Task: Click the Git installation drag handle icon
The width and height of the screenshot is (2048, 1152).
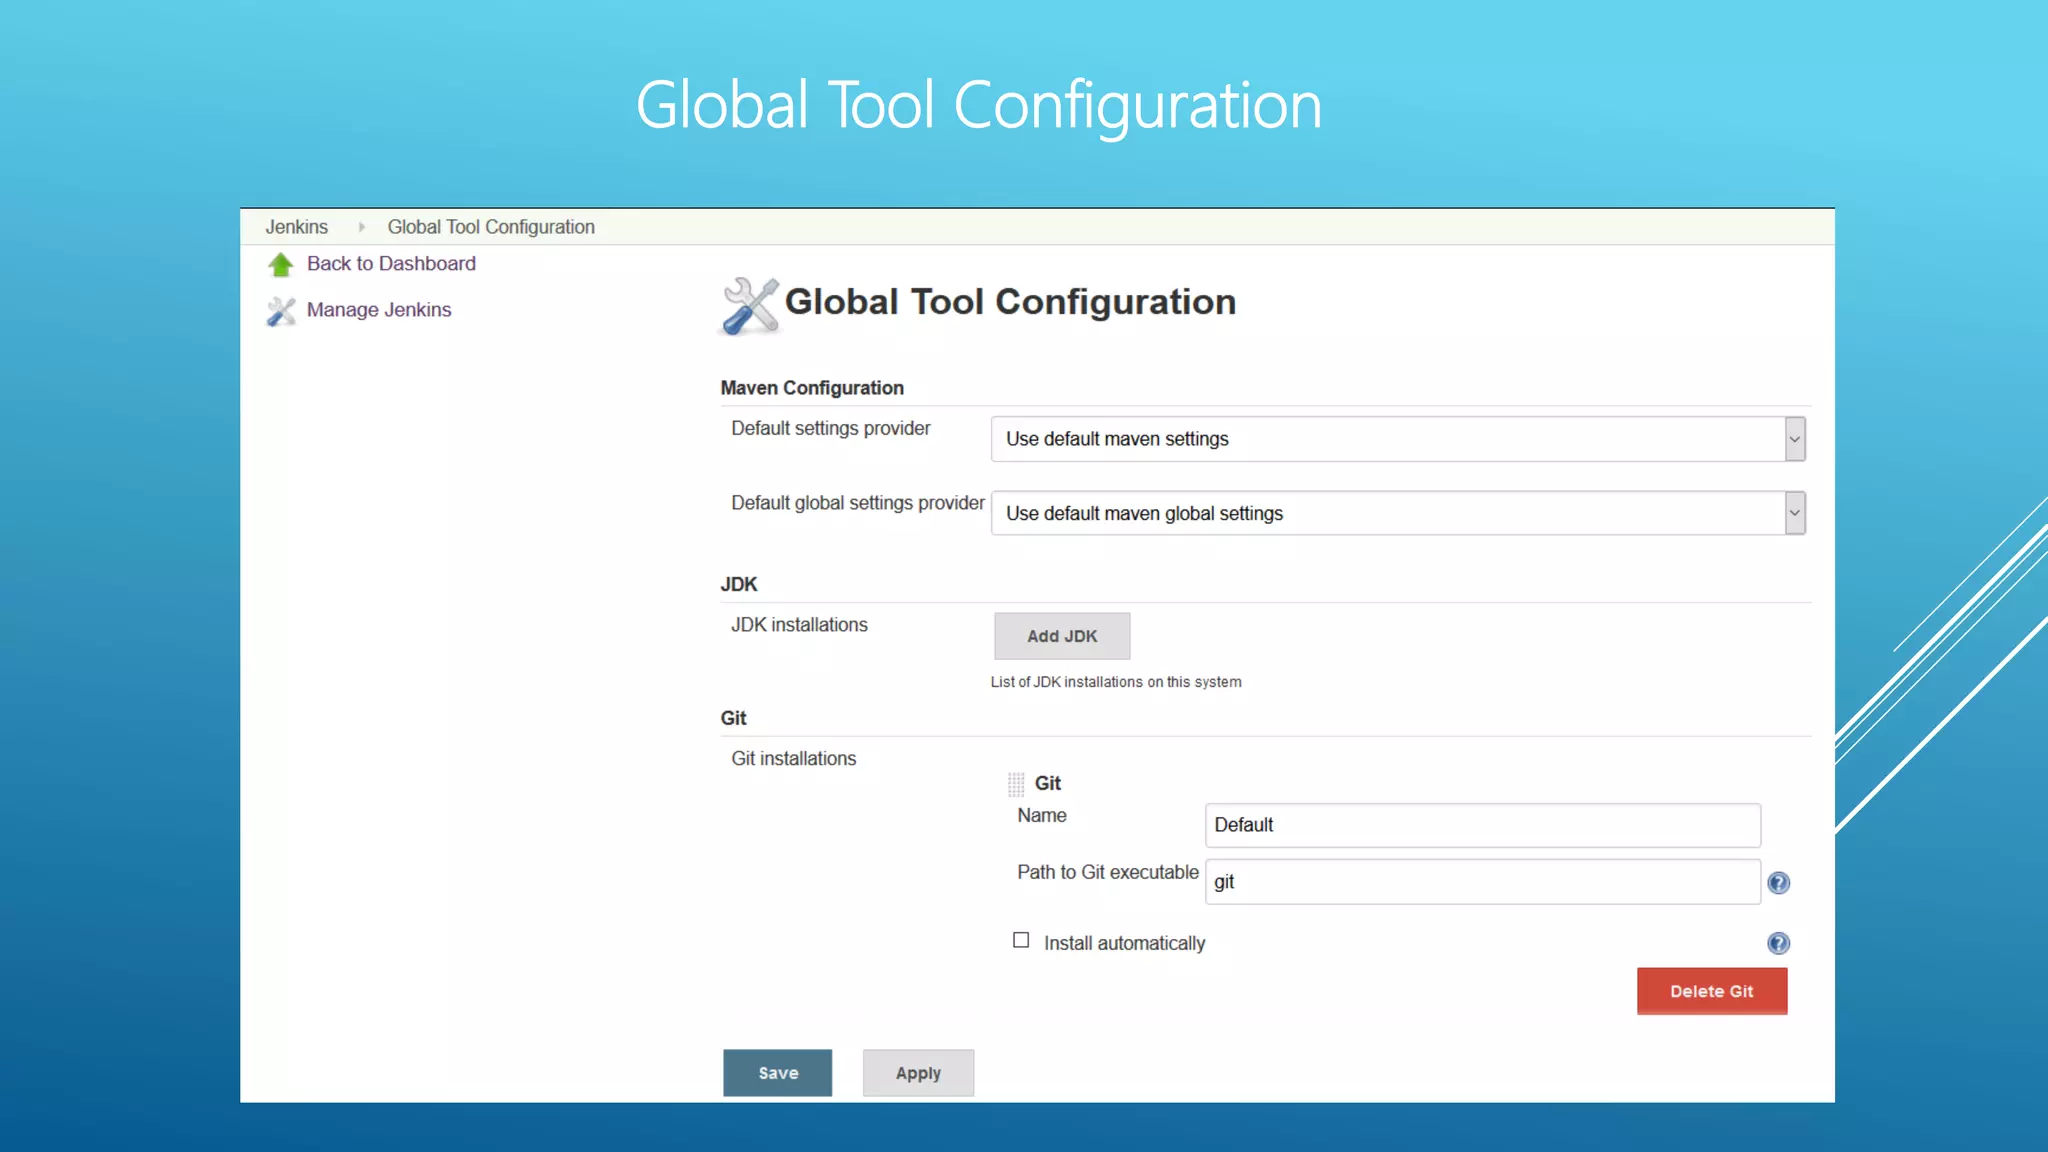Action: point(1016,783)
